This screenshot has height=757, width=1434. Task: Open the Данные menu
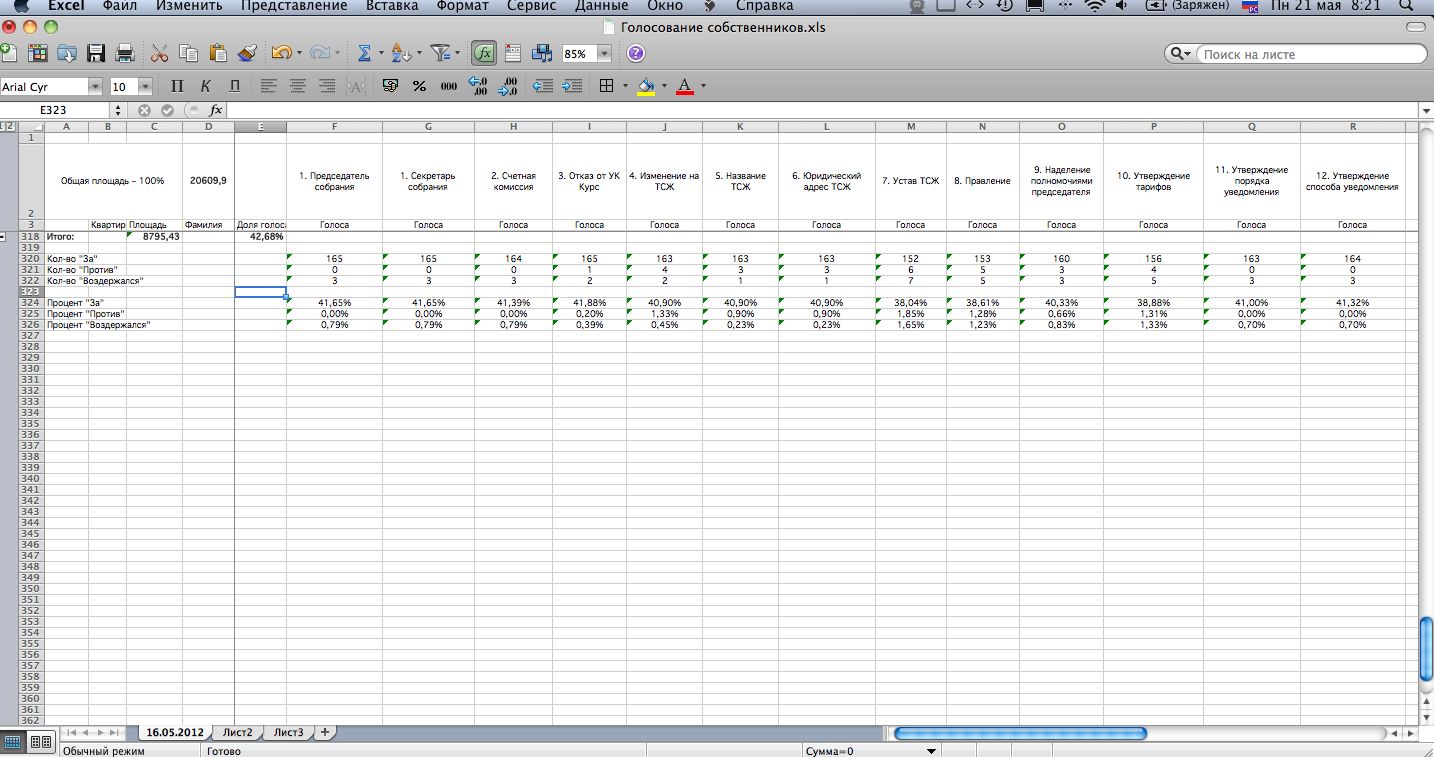tap(602, 6)
